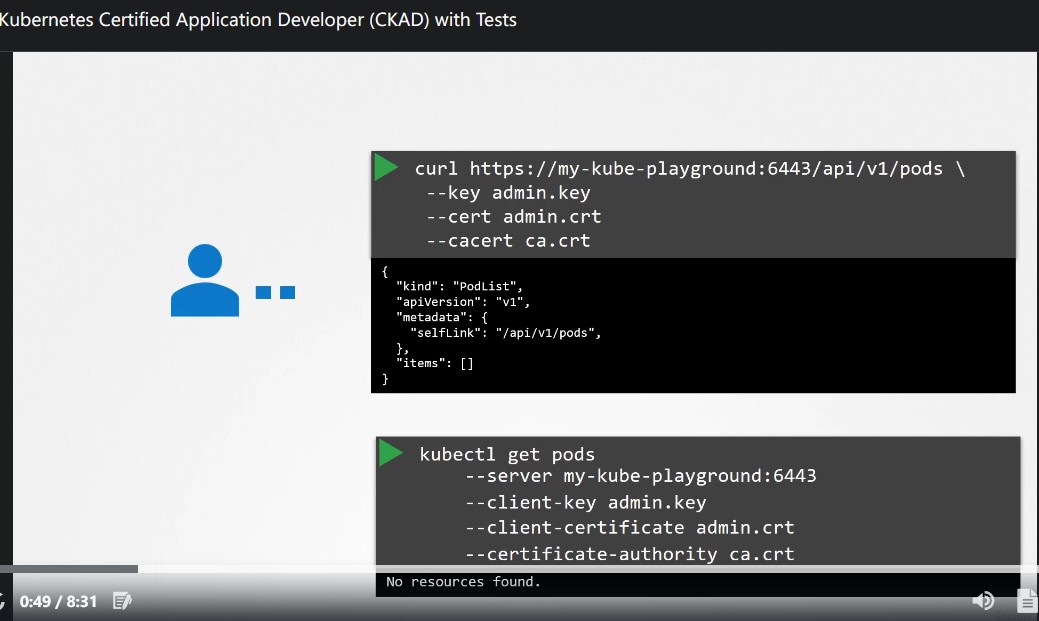Click the --server my-kube-playground:6443 line

point(641,476)
